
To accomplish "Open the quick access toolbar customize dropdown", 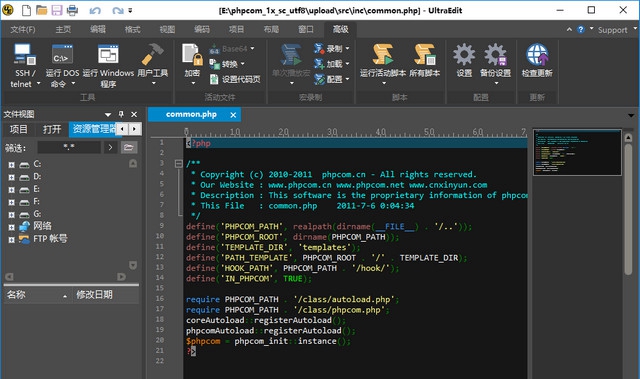I will coord(130,11).
